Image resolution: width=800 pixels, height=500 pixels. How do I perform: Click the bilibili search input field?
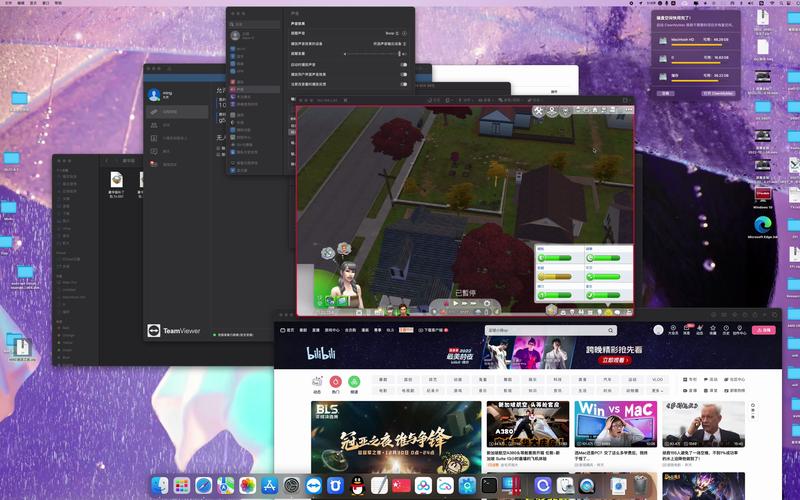pyautogui.click(x=546, y=331)
